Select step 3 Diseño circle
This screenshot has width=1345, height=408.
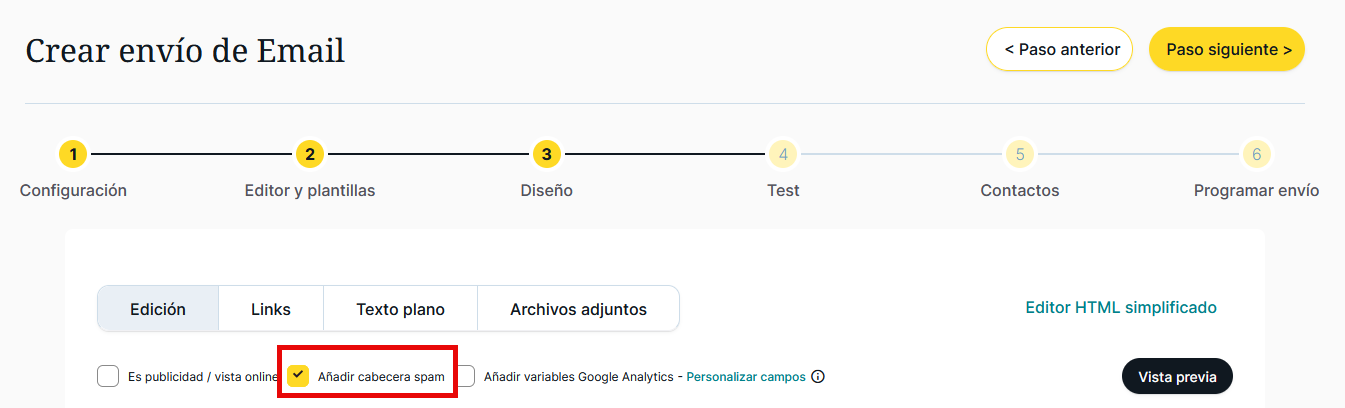pyautogui.click(x=546, y=154)
